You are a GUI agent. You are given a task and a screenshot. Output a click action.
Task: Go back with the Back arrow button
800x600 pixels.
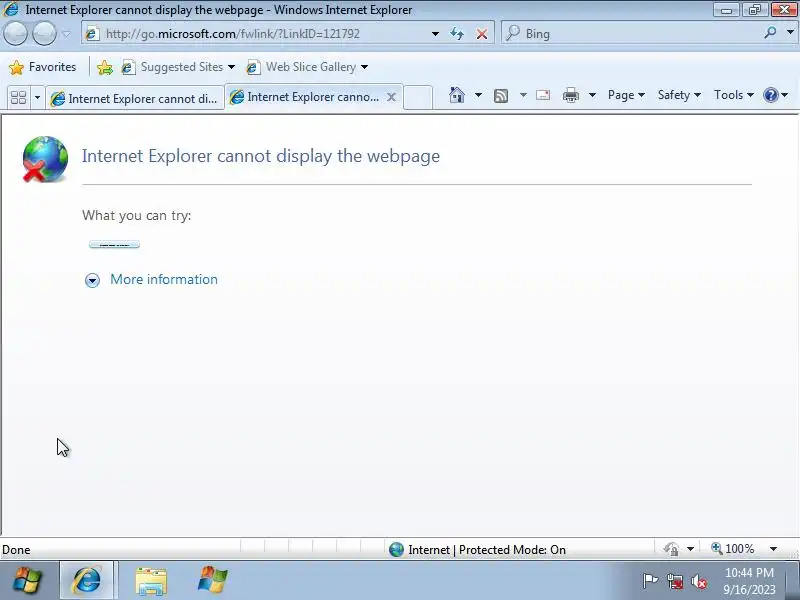click(x=15, y=34)
